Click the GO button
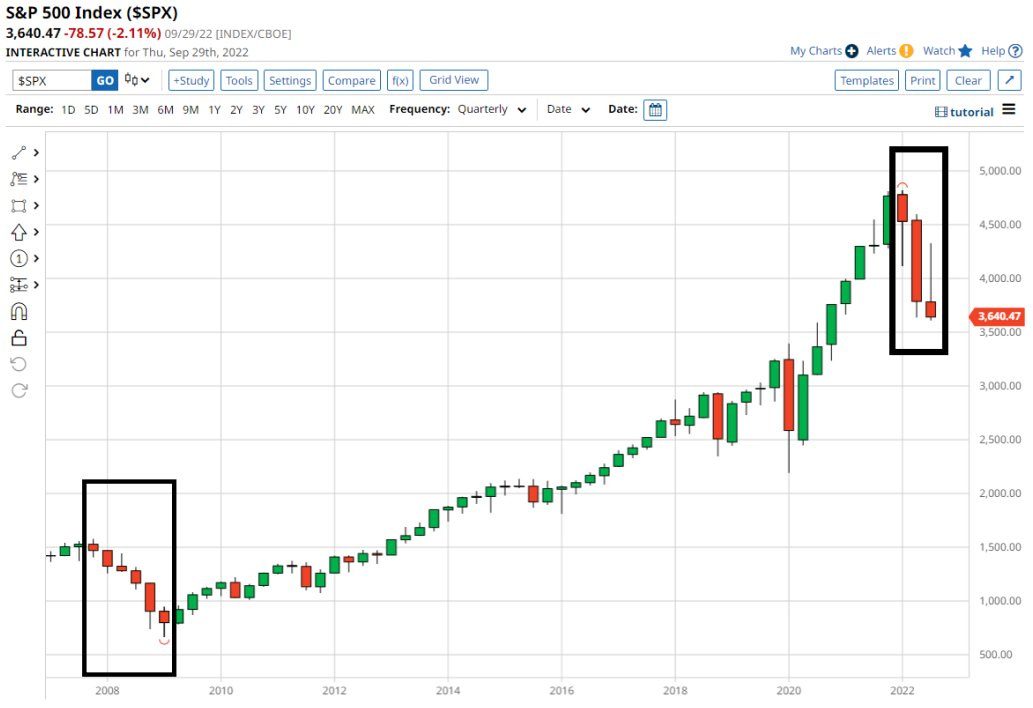The width and height of the screenshot is (1033, 708). (x=105, y=80)
